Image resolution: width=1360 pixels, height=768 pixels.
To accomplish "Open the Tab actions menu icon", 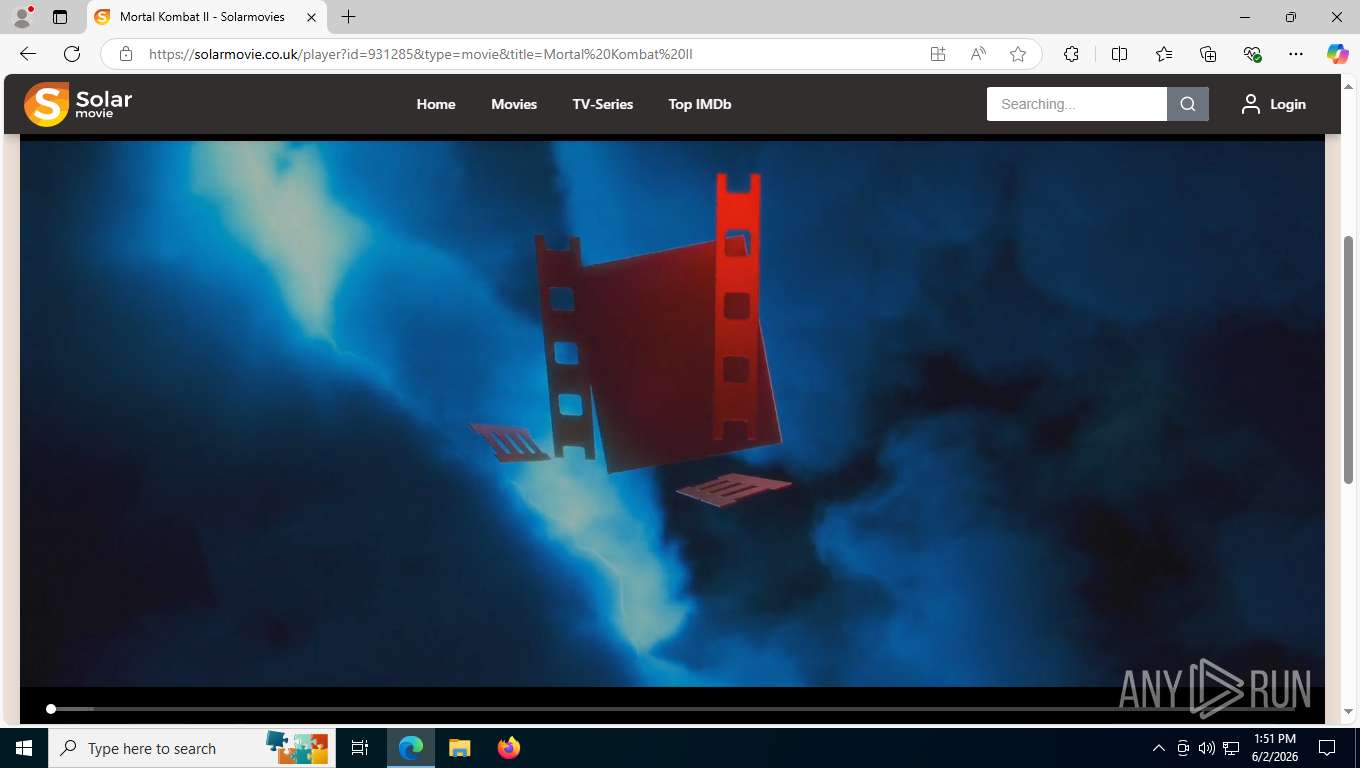I will click(60, 17).
